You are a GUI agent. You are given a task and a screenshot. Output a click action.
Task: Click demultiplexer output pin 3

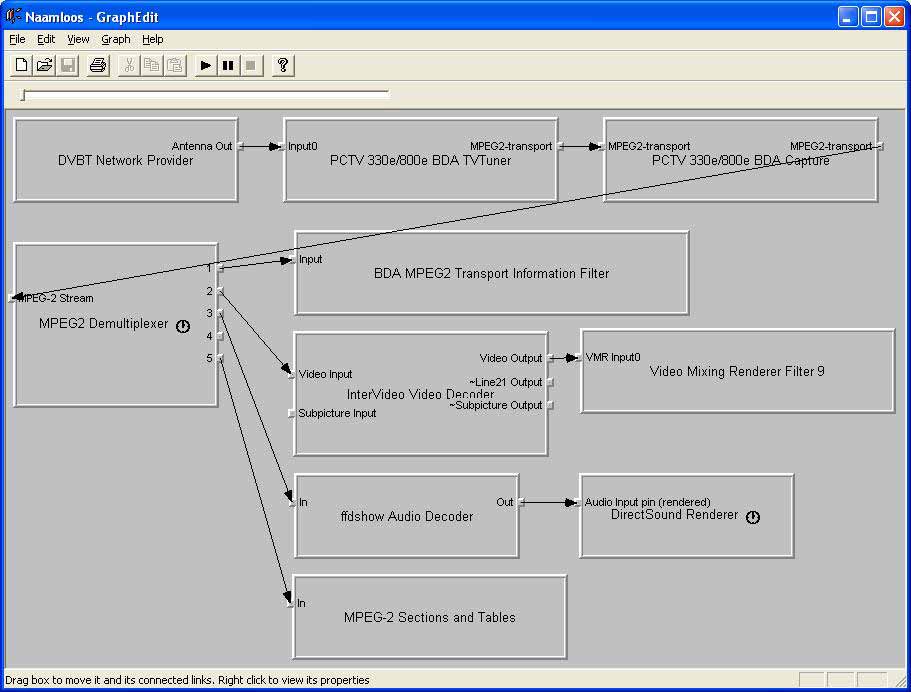click(x=220, y=314)
